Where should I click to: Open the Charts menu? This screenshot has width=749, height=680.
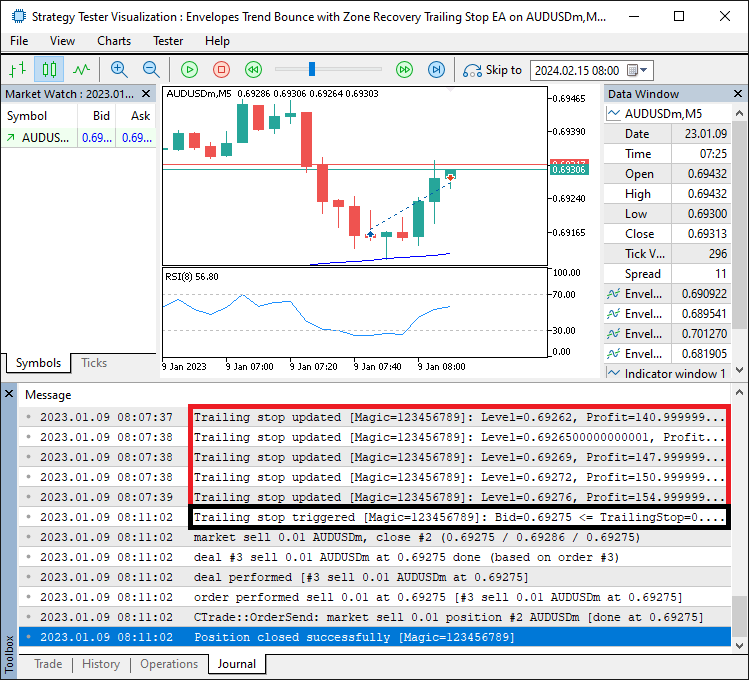pyautogui.click(x=114, y=41)
